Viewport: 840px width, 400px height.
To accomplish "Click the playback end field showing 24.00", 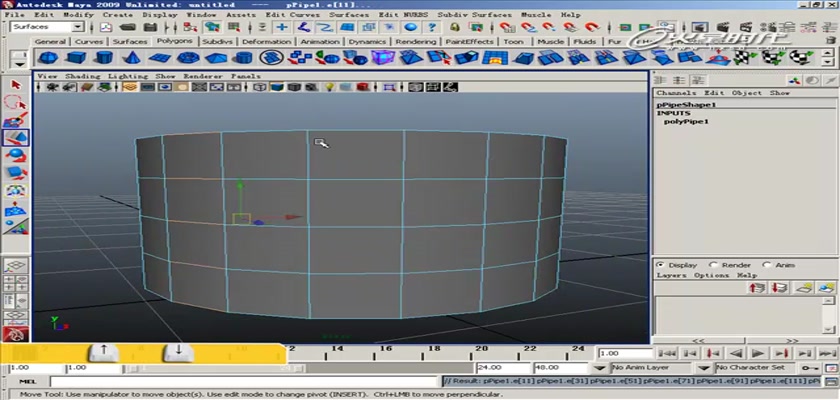I will 502,368.
